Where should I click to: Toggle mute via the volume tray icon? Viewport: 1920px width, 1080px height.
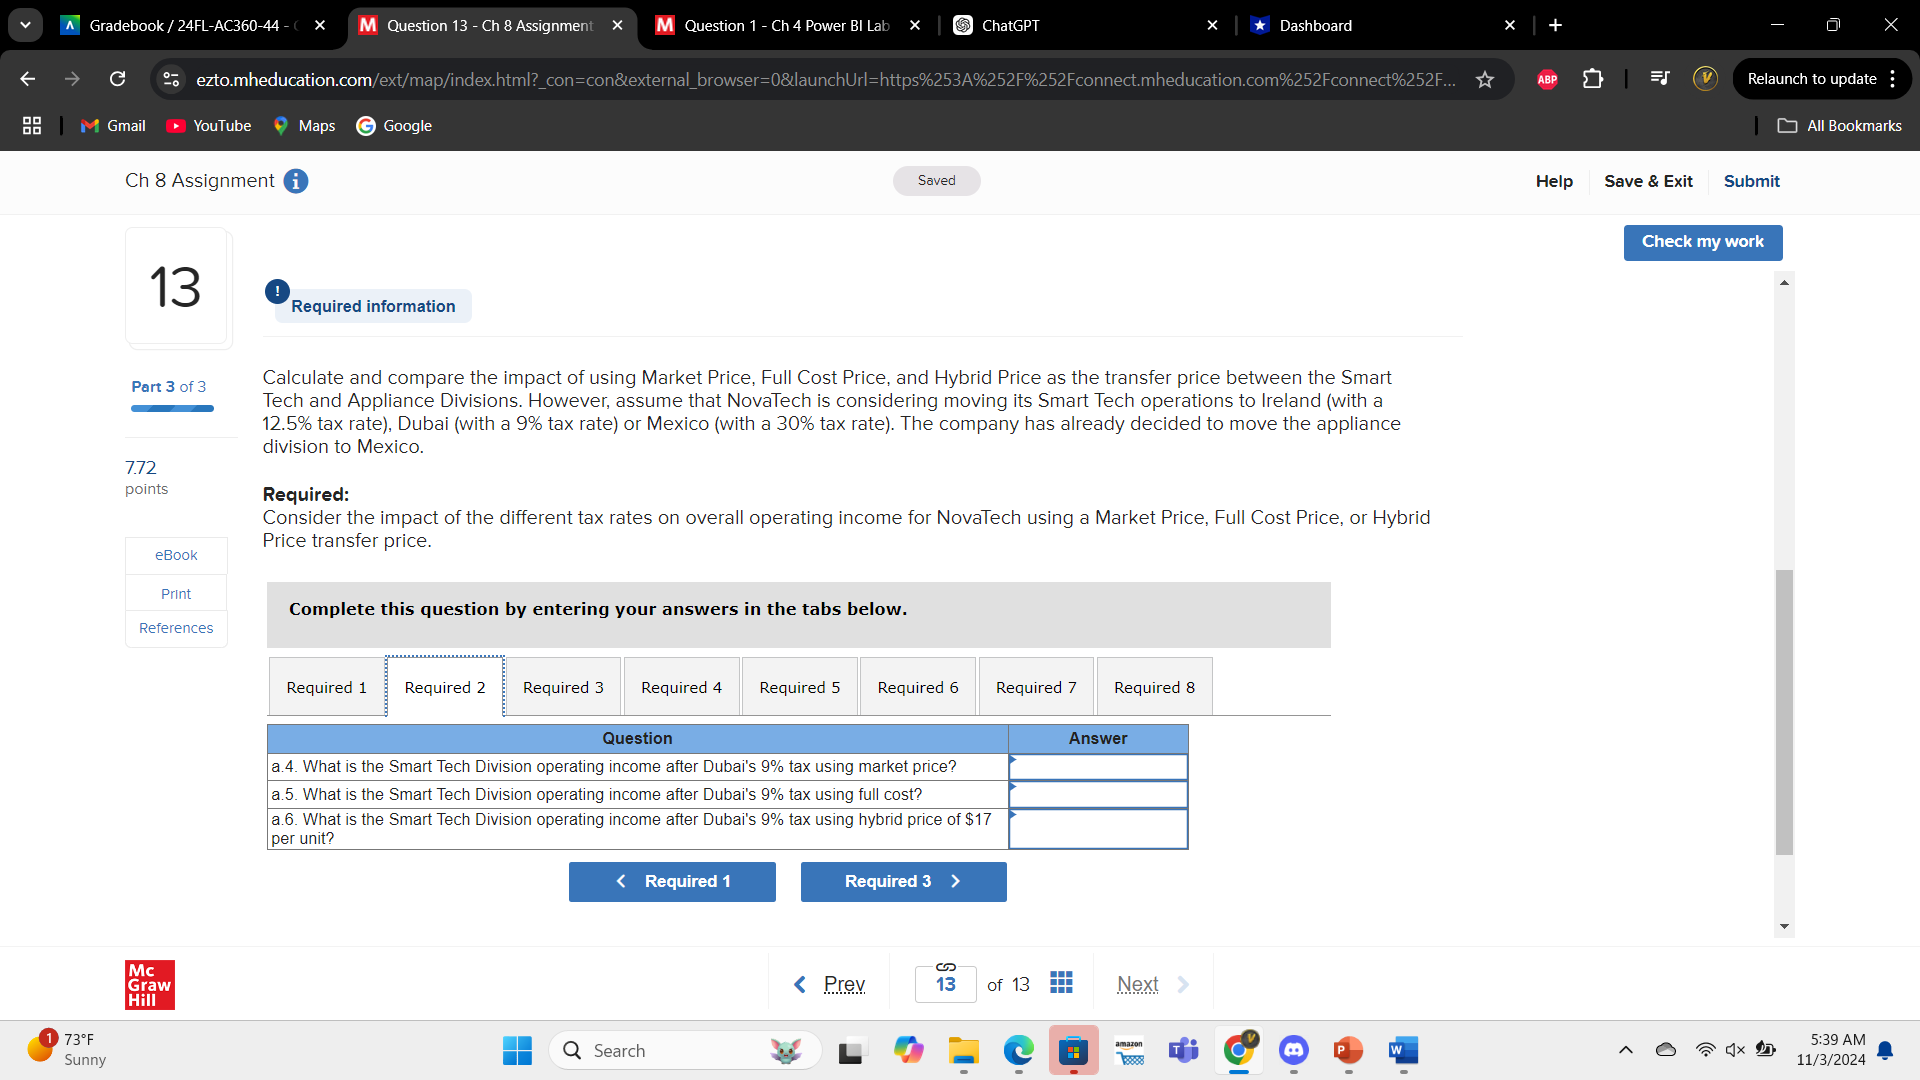click(x=1733, y=1049)
